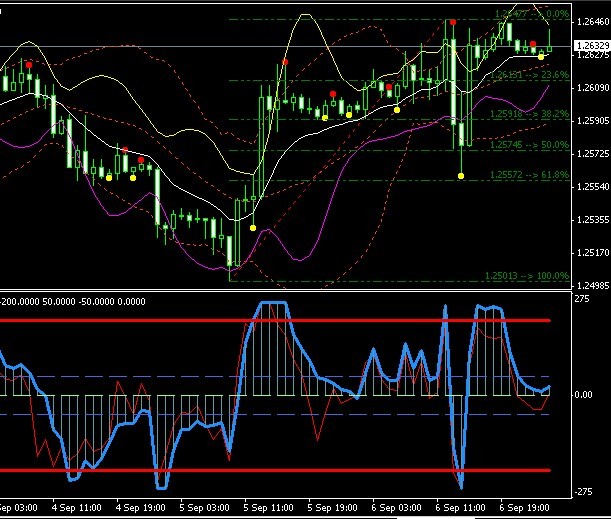Click the 1.25170 price axis label
Screen dimensions: 611x519
click(x=593, y=253)
